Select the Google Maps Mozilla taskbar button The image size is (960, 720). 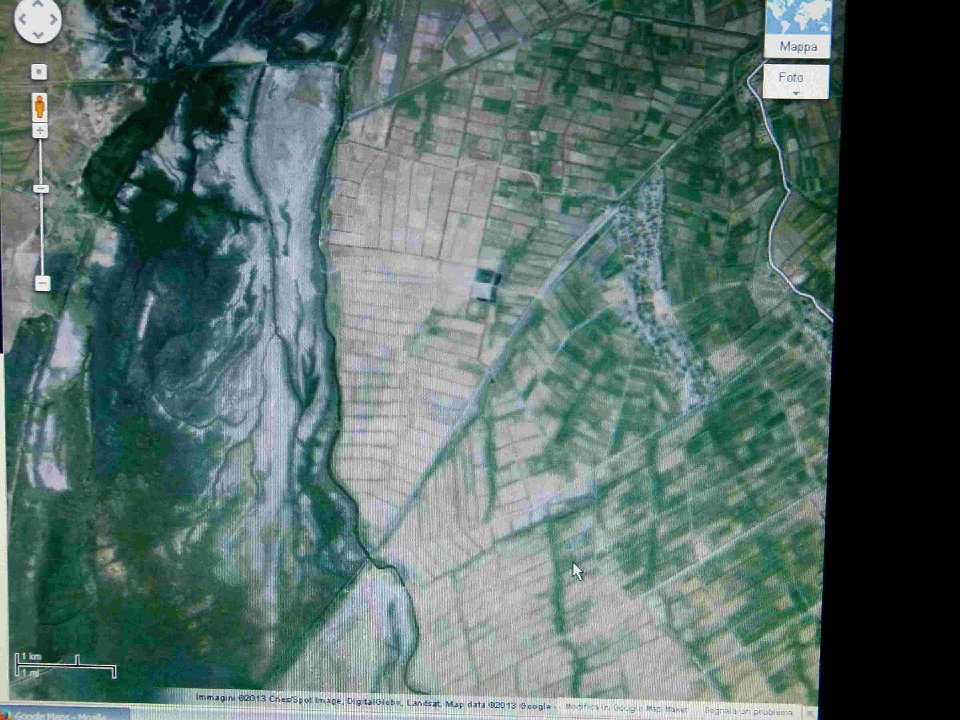(64, 714)
